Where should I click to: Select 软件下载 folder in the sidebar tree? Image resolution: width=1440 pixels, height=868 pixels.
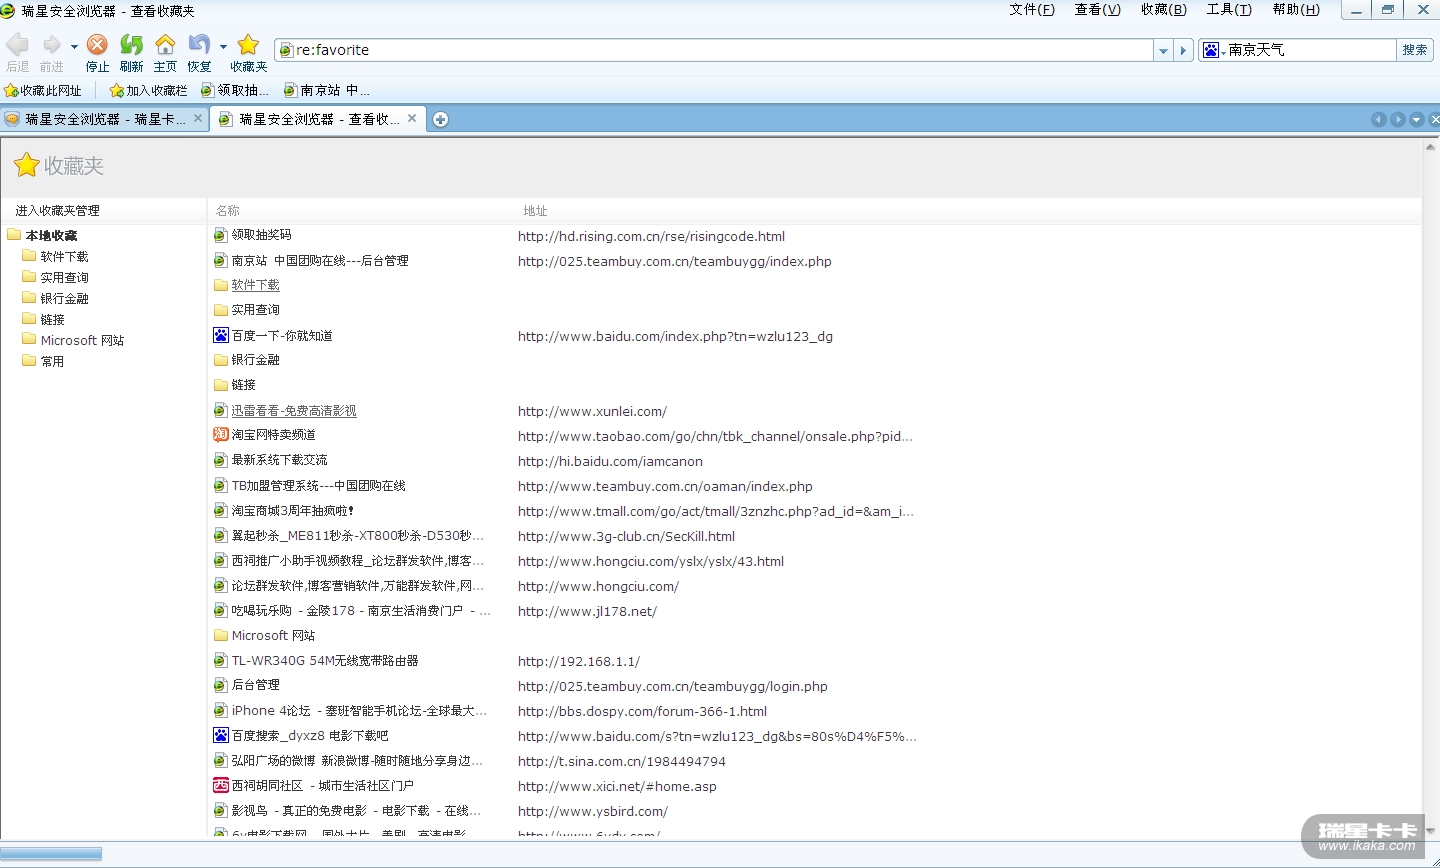pos(64,256)
